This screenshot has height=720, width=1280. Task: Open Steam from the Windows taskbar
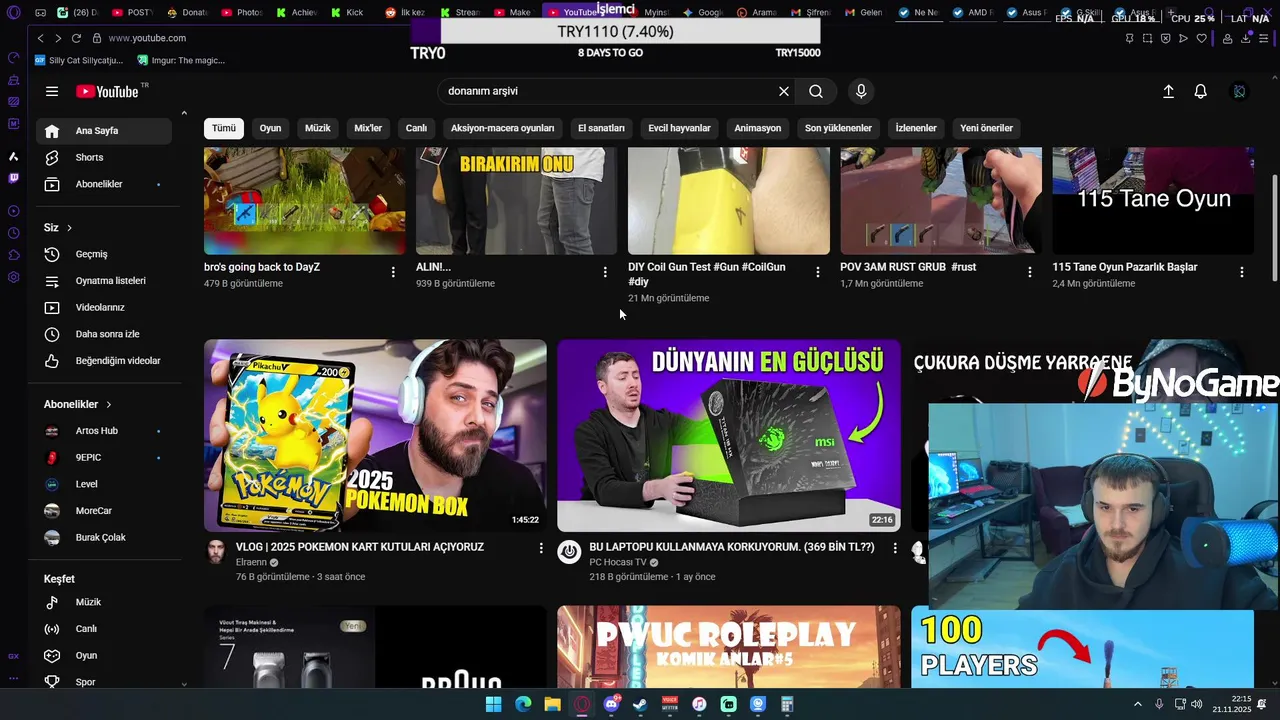[640, 704]
